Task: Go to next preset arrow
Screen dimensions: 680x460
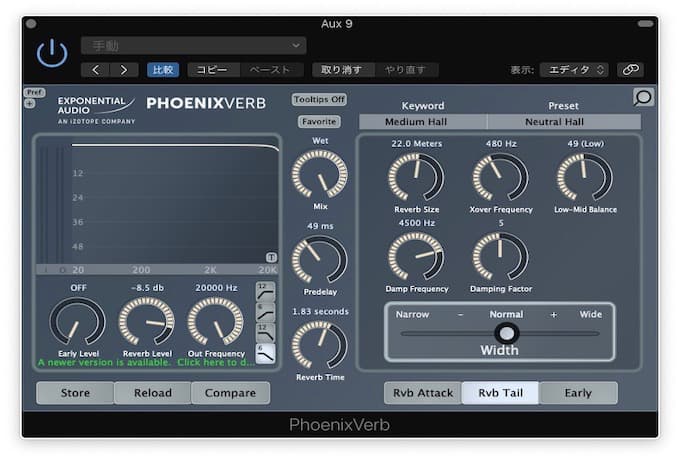Action: [x=124, y=70]
